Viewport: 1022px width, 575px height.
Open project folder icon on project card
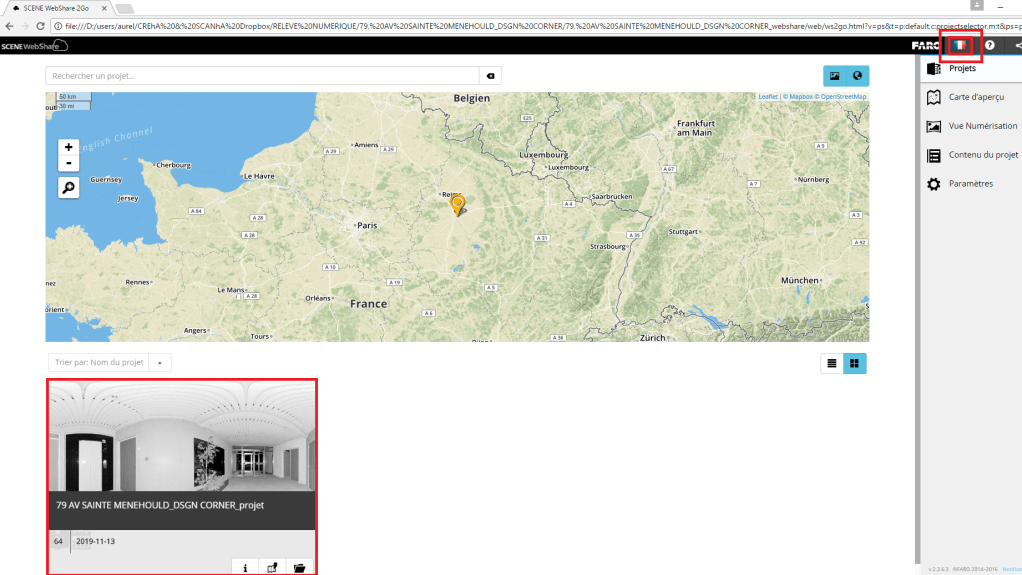pyautogui.click(x=299, y=567)
